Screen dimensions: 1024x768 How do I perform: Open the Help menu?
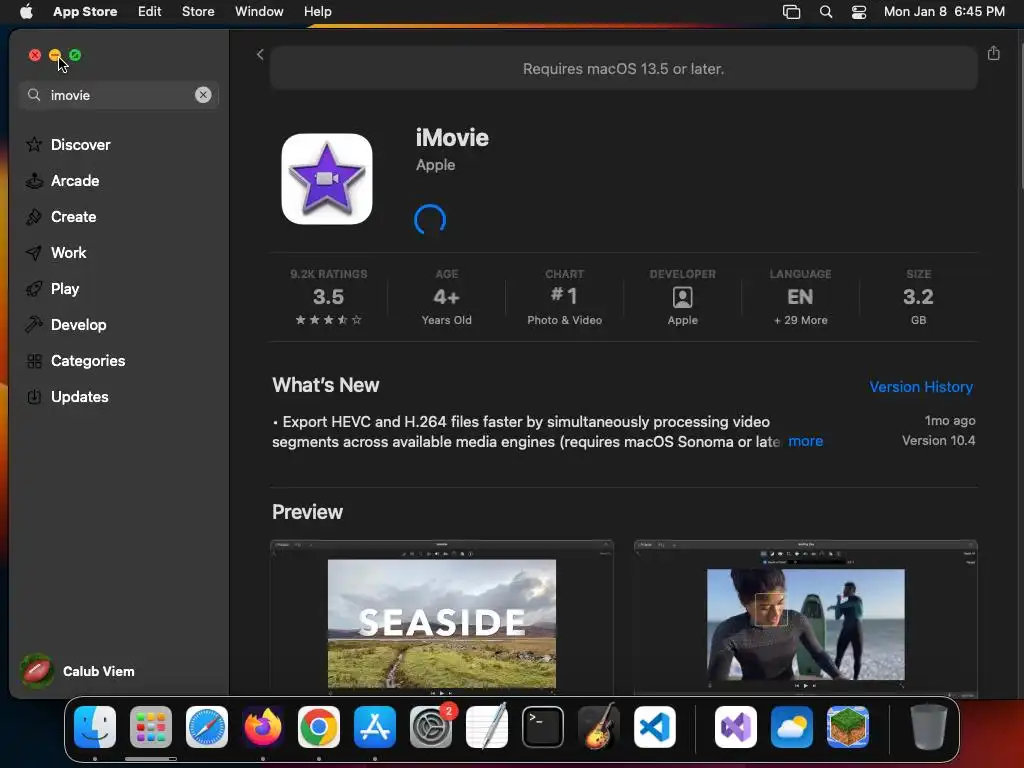click(317, 11)
